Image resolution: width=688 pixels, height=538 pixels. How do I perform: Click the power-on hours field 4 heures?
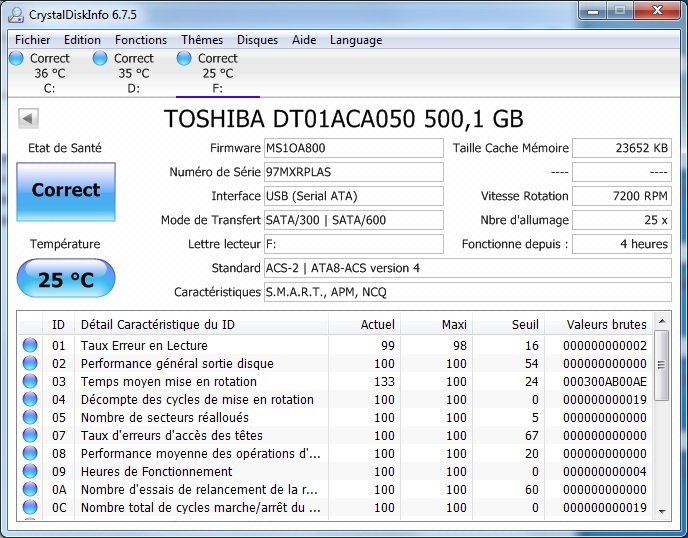point(622,244)
